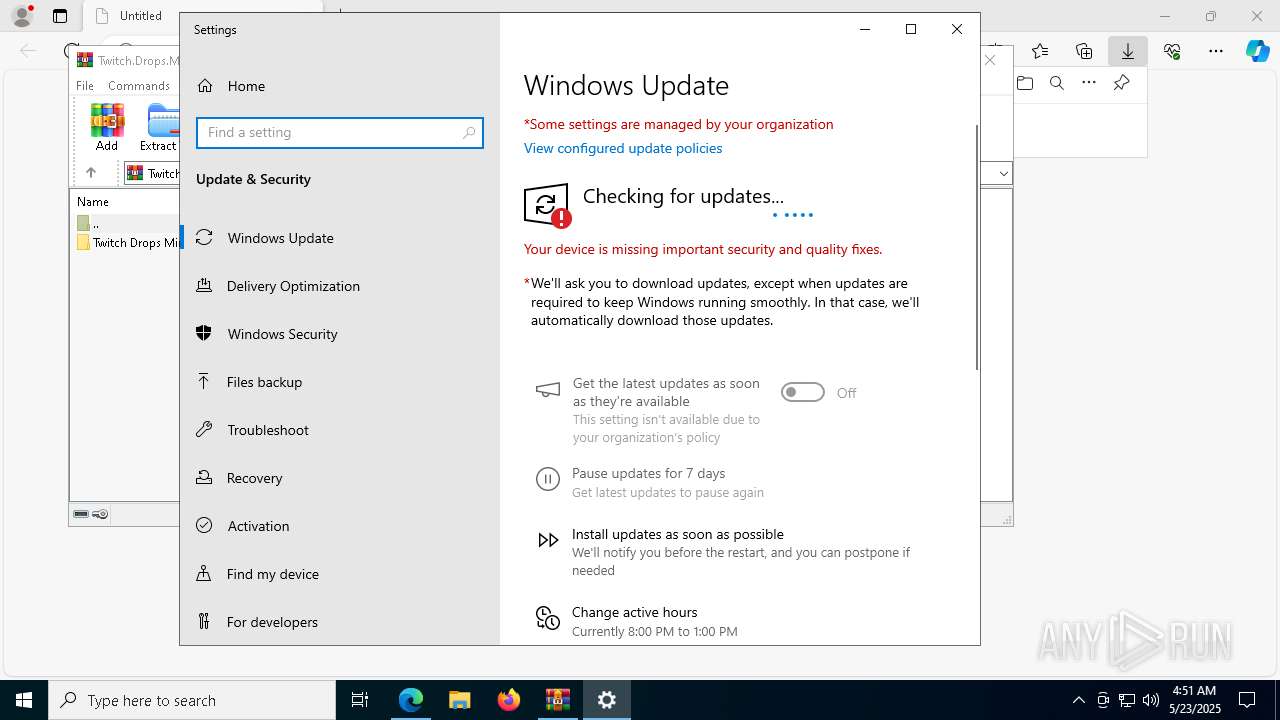Open the WinRAR Commands menu

point(139,86)
